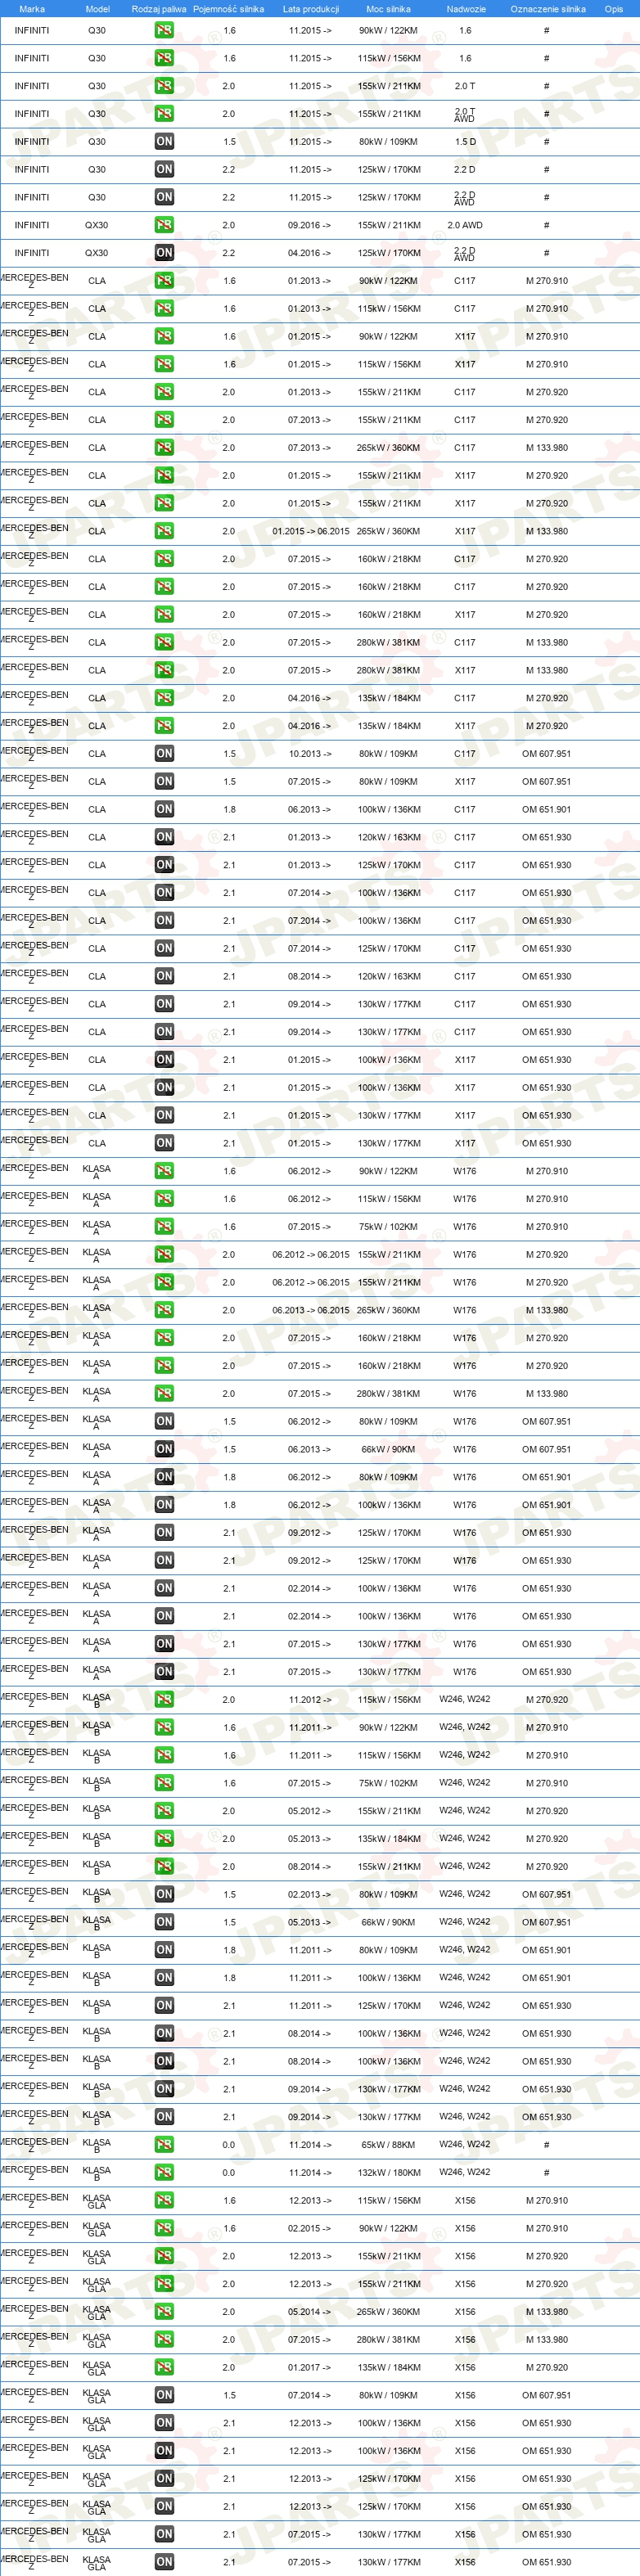Select the '06.2013 -> 06.2015' date cell in Klasa A row

(x=311, y=1310)
